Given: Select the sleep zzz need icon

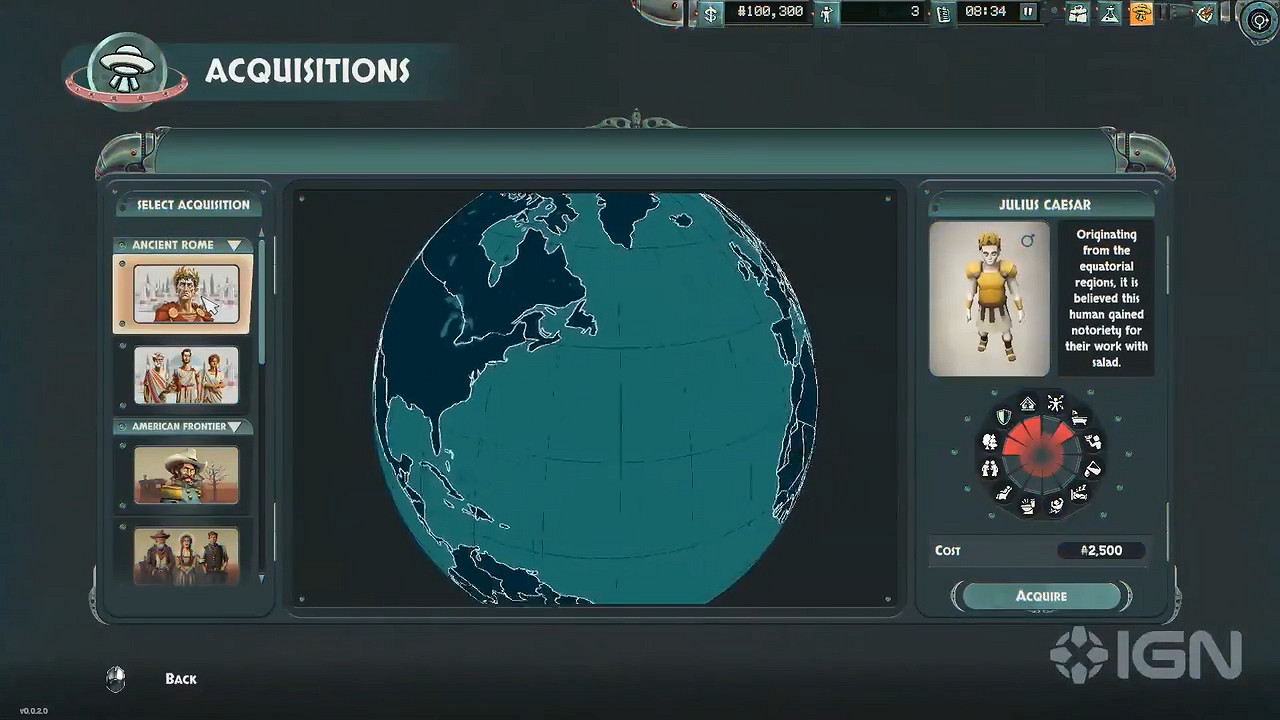Looking at the screenshot, I should pos(1079,493).
